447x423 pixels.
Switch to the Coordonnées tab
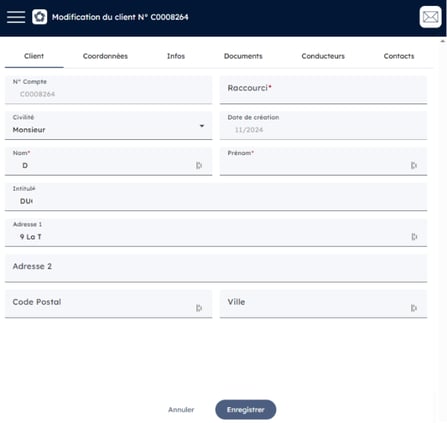[x=105, y=56]
